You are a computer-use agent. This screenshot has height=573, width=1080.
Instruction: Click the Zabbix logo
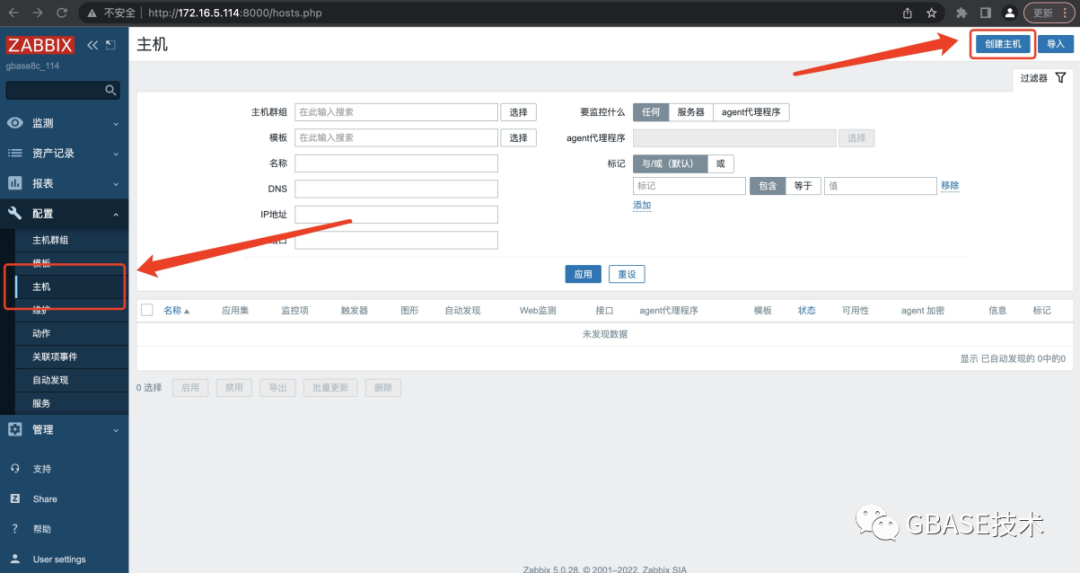coord(40,45)
